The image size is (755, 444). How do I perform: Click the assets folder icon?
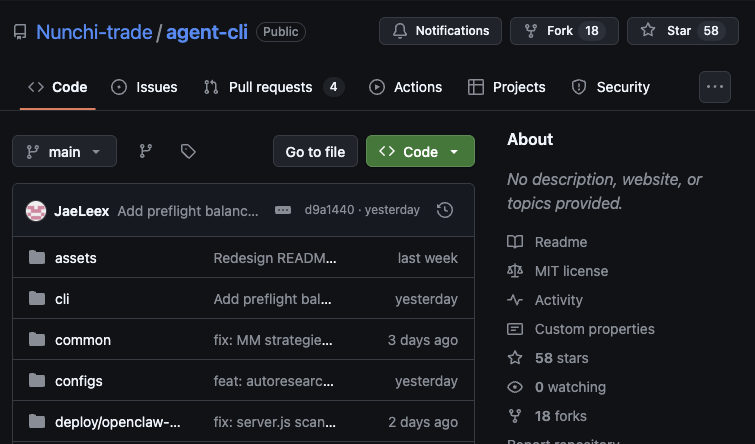[x=37, y=258]
